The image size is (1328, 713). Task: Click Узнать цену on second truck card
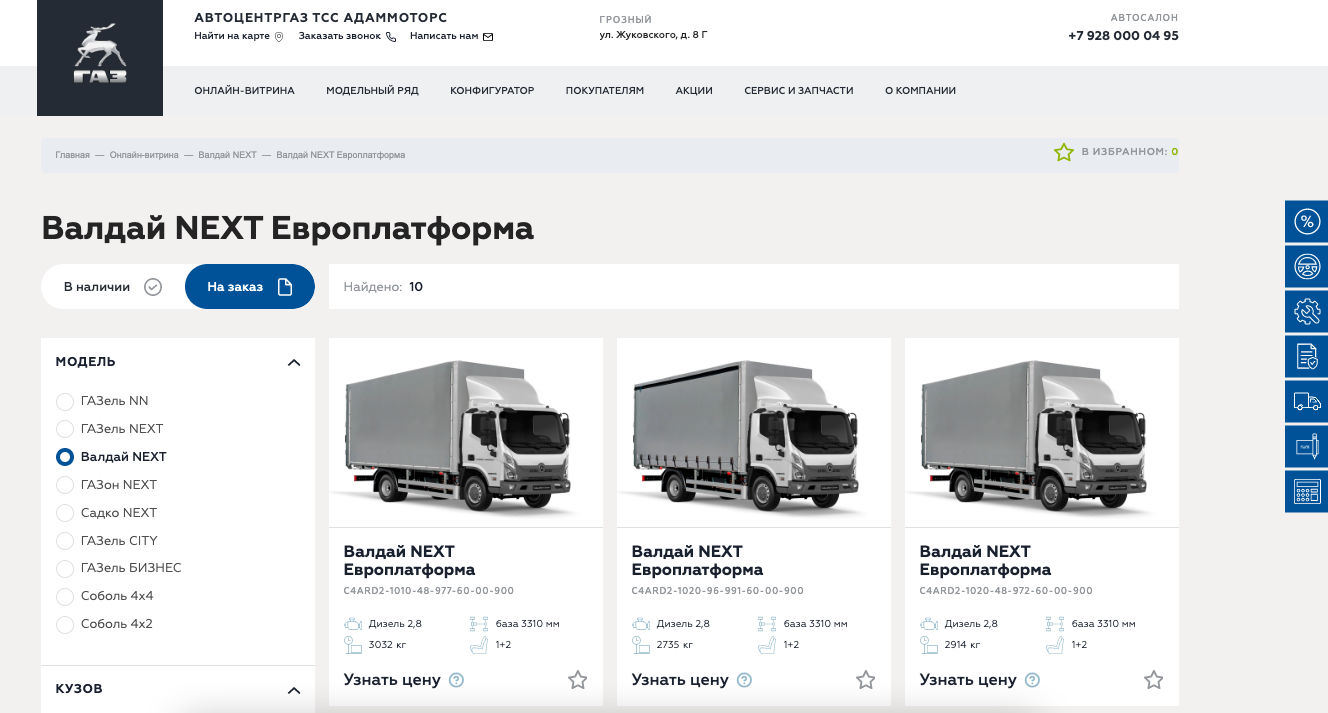(x=680, y=680)
